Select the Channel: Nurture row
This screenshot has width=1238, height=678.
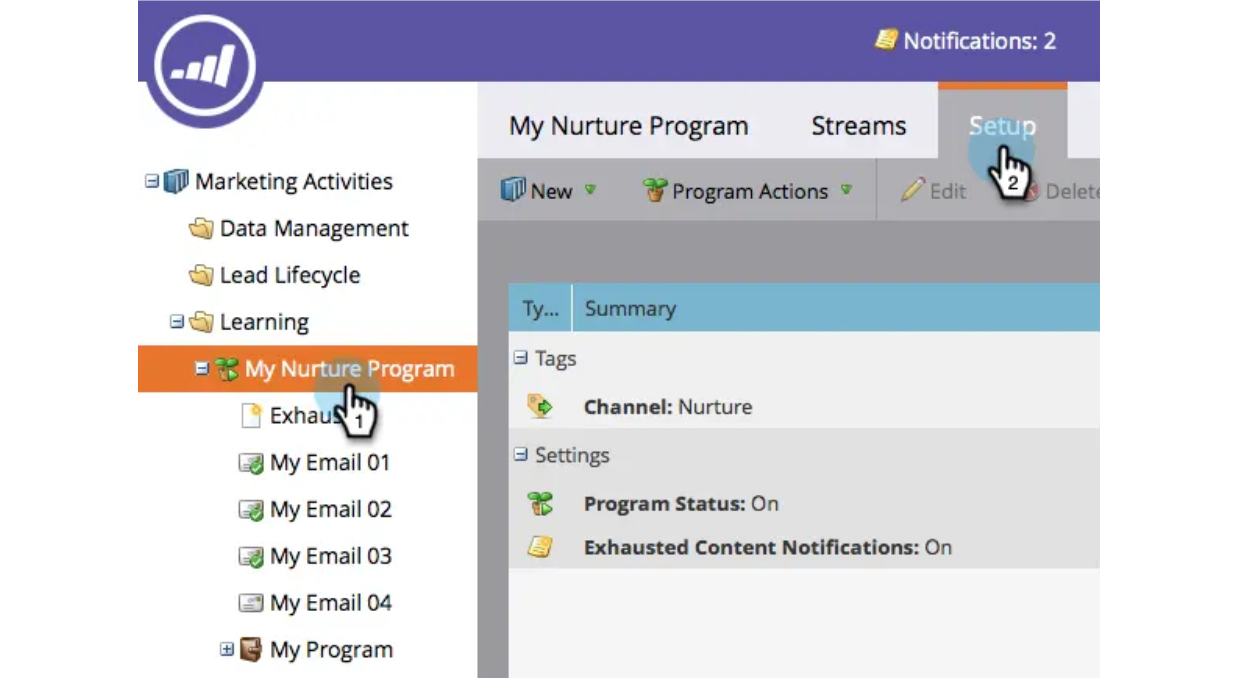coord(804,407)
